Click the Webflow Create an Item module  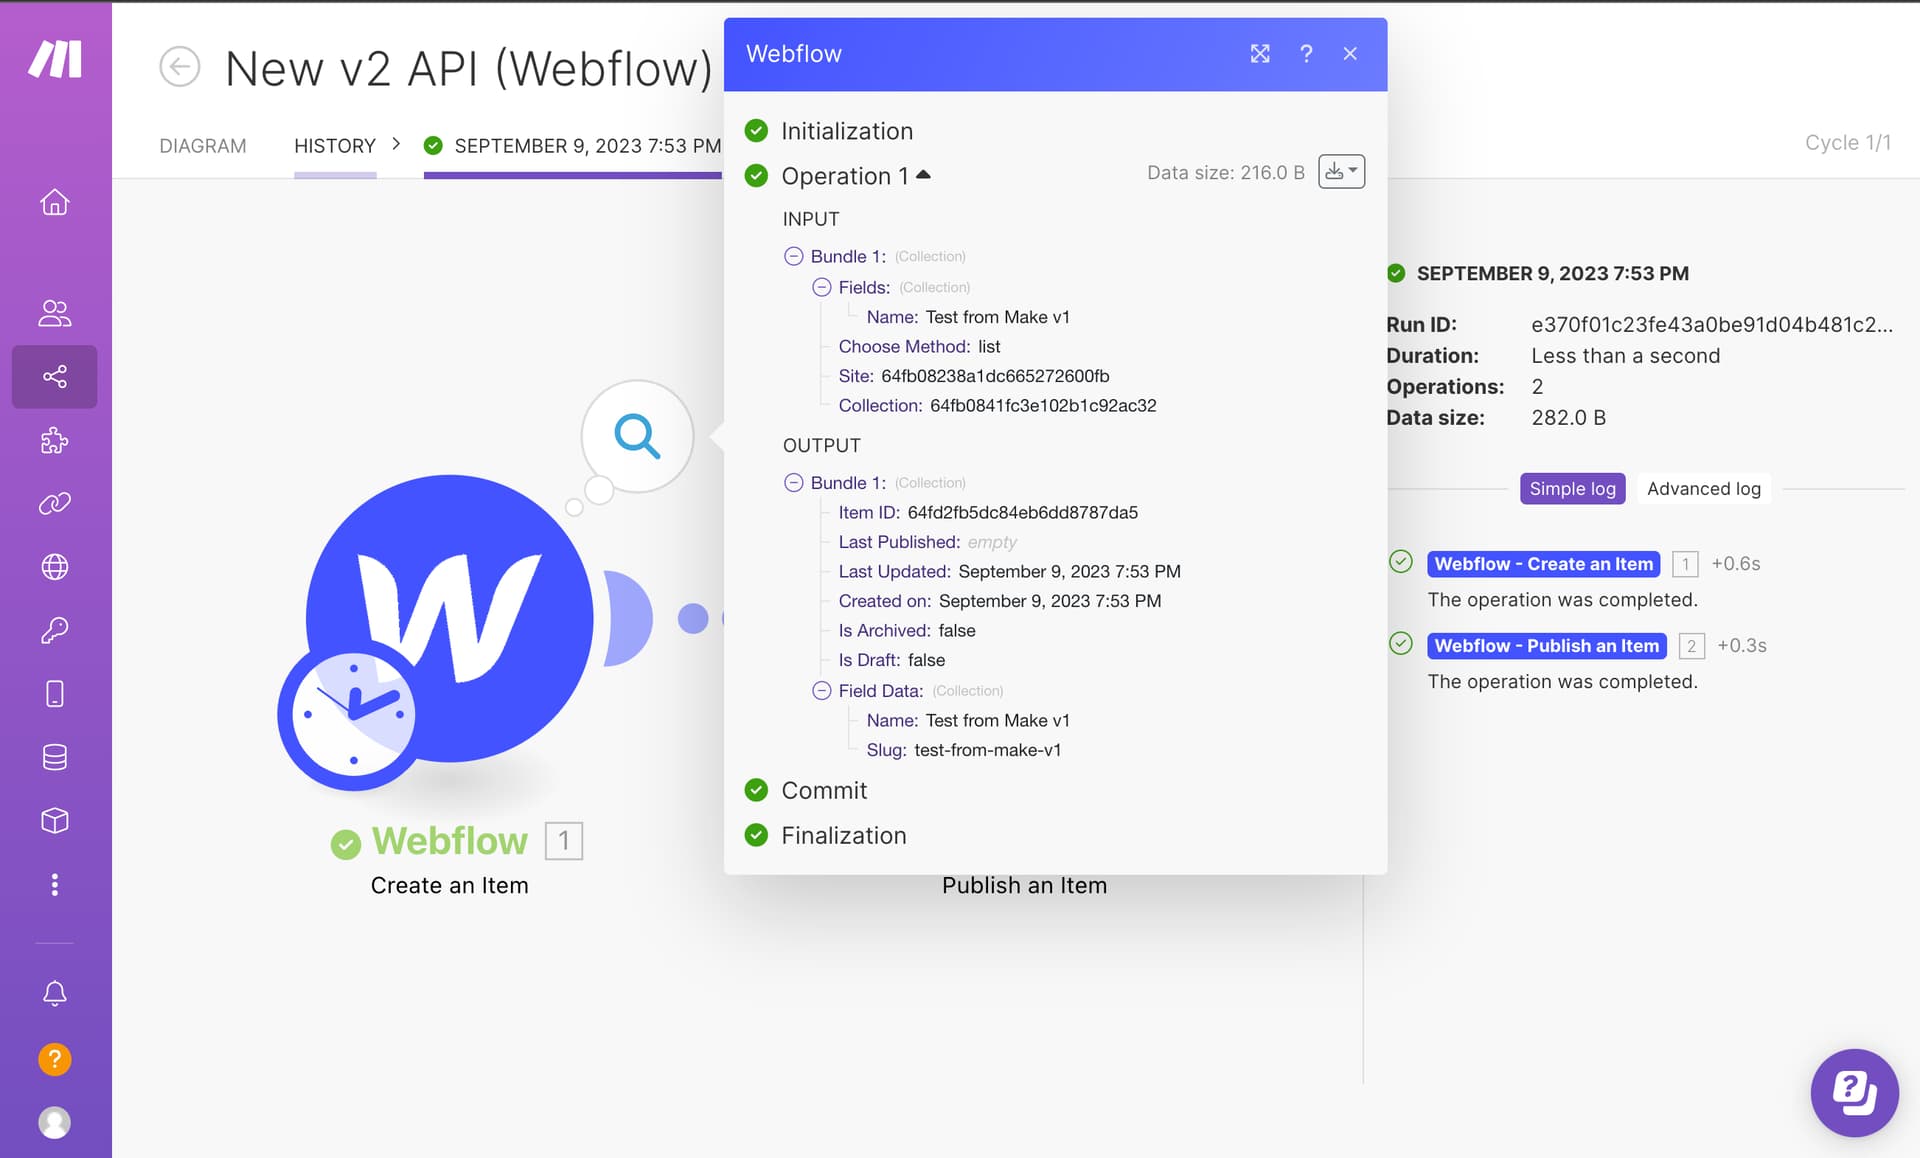450,618
